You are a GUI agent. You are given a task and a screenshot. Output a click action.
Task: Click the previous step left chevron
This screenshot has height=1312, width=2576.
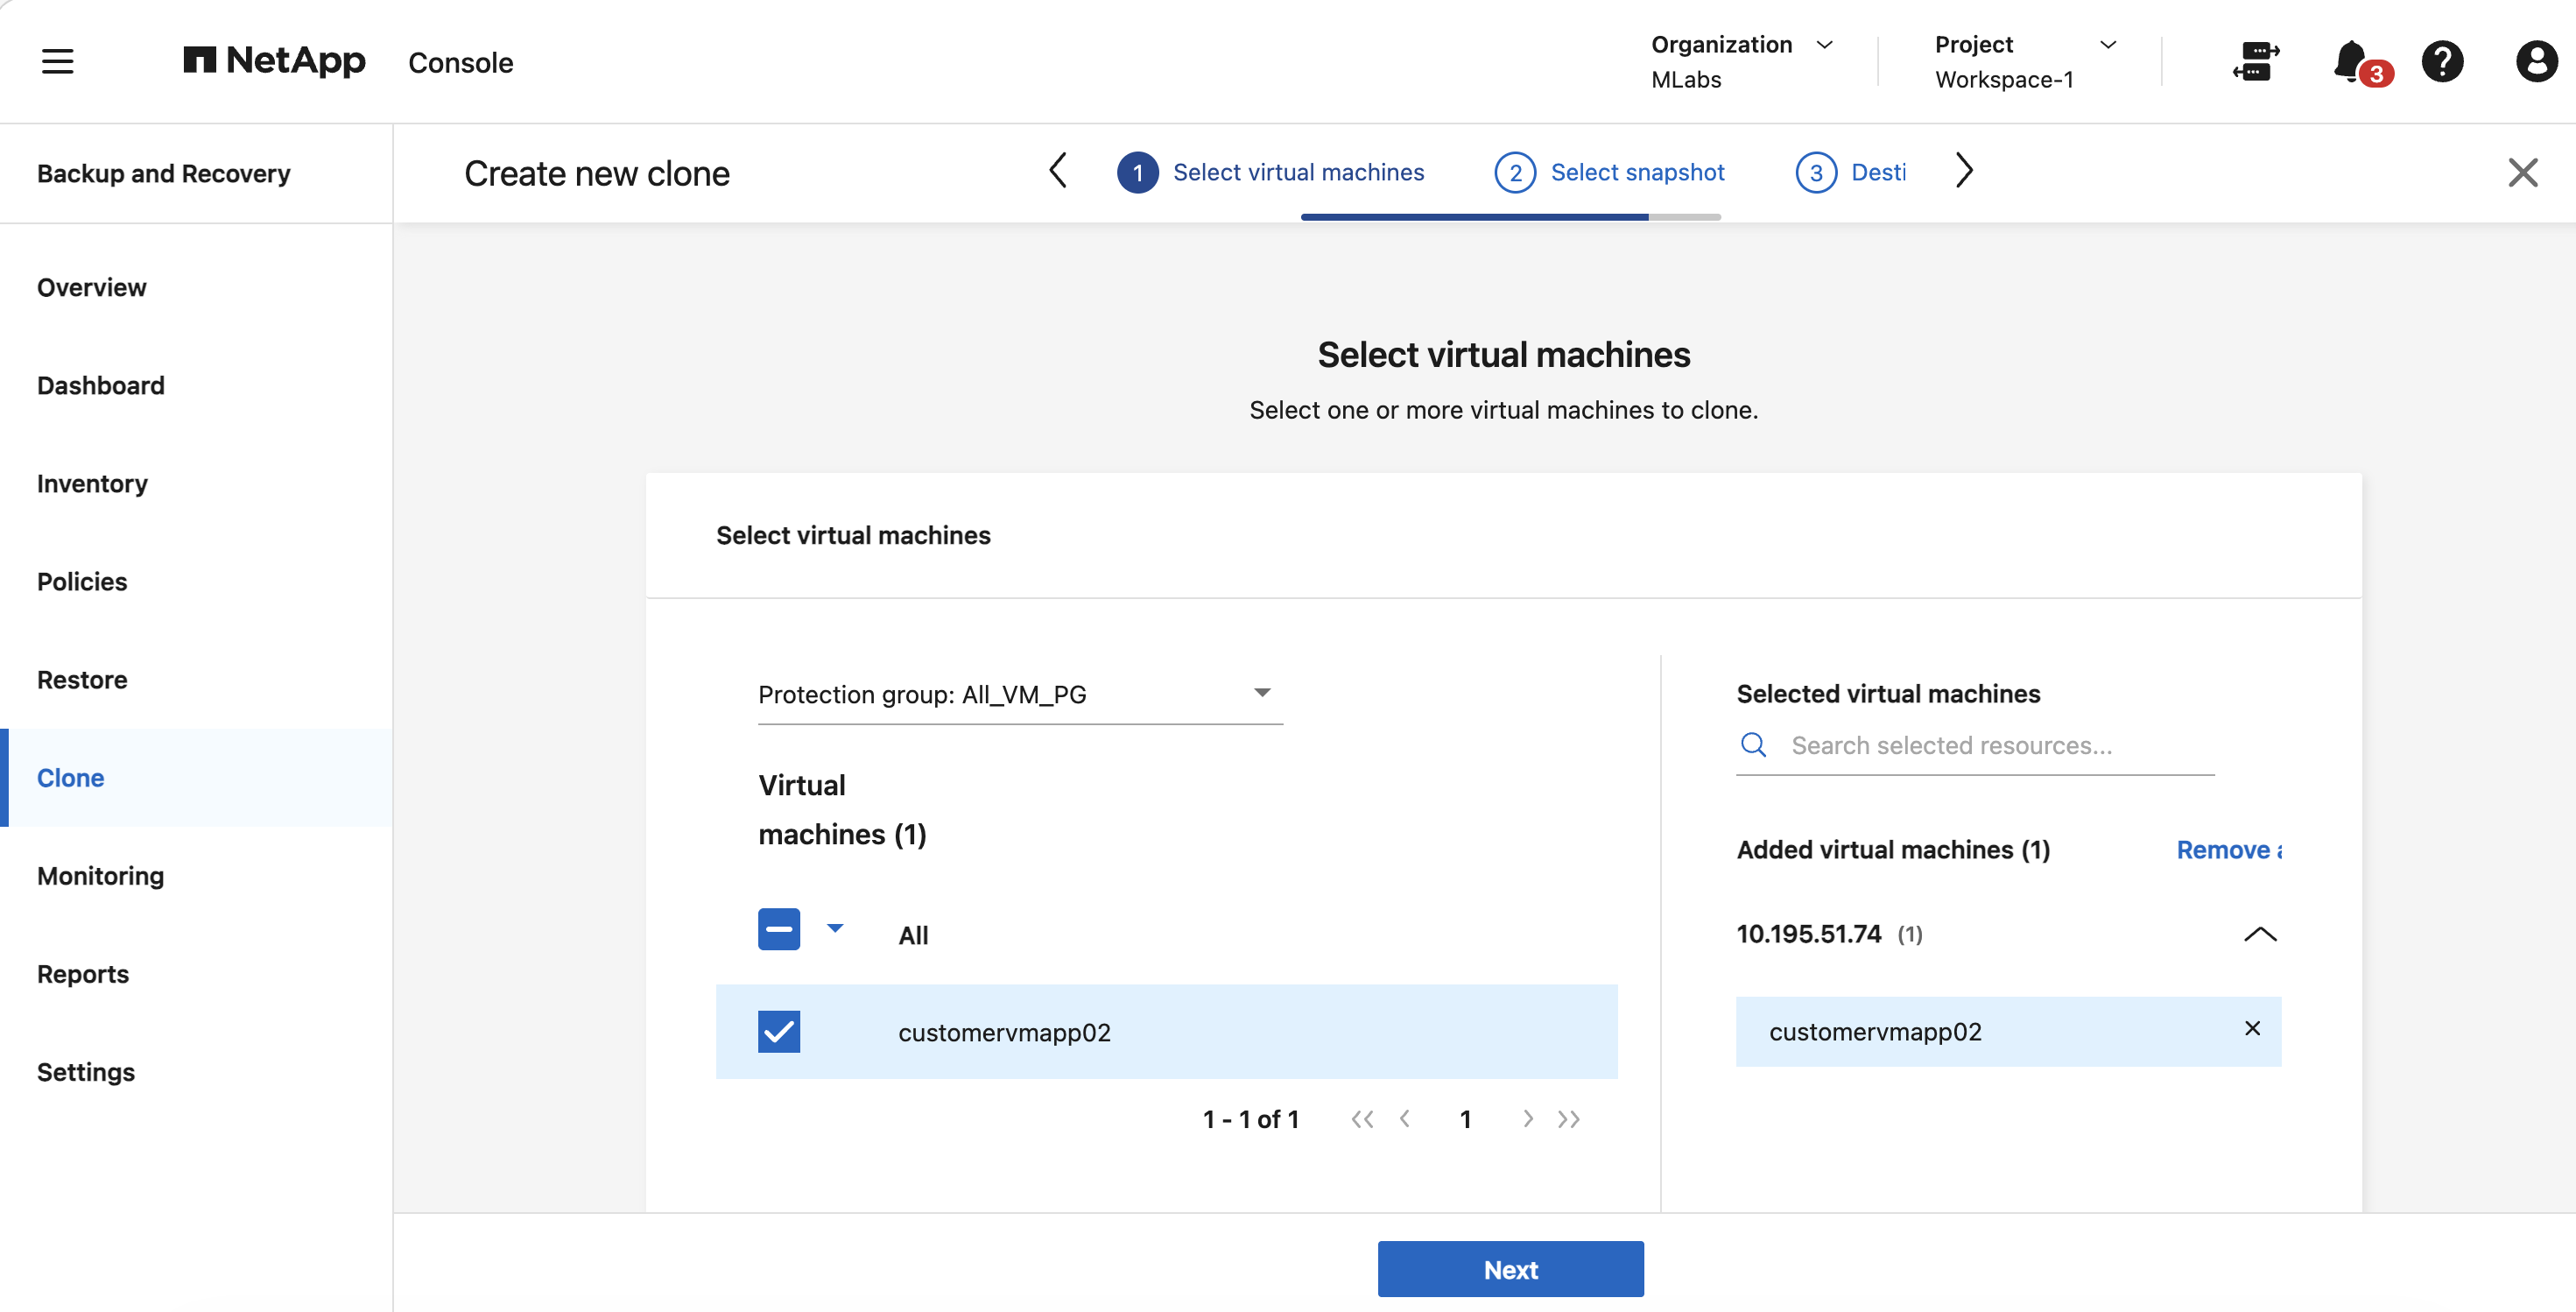[1058, 171]
